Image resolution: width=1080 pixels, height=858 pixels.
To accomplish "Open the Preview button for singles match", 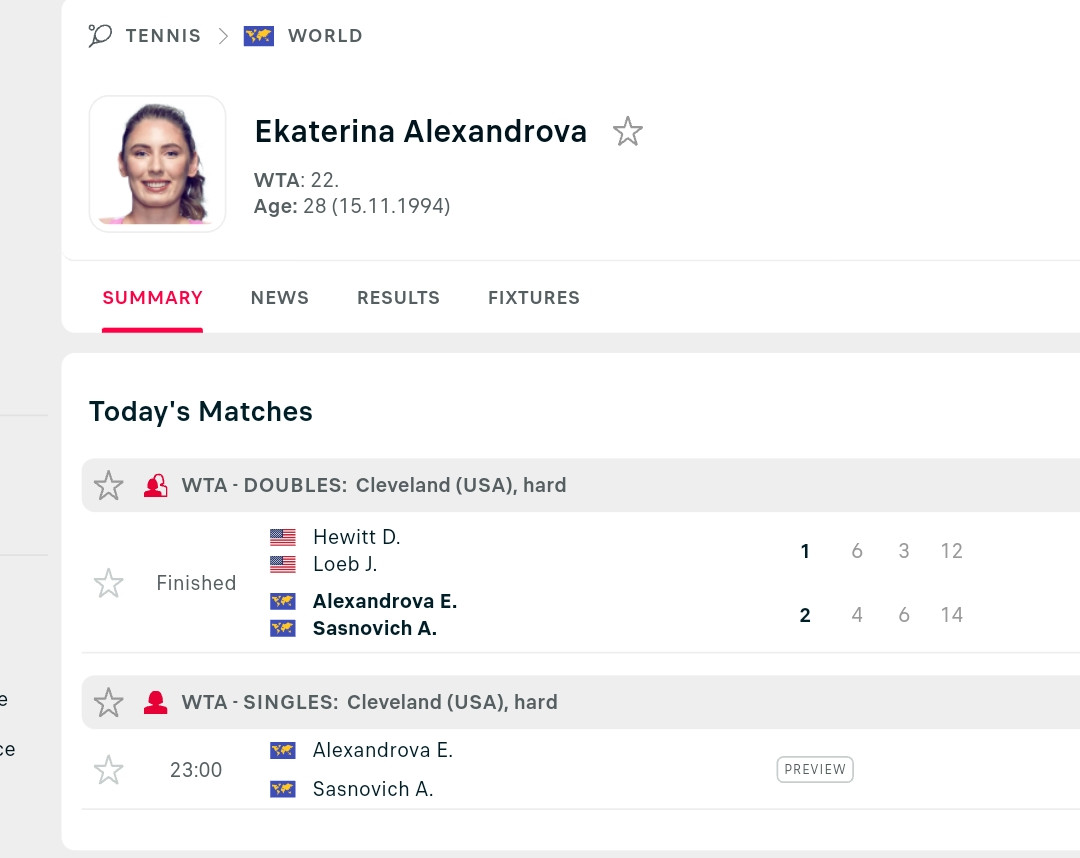I will pyautogui.click(x=815, y=769).
